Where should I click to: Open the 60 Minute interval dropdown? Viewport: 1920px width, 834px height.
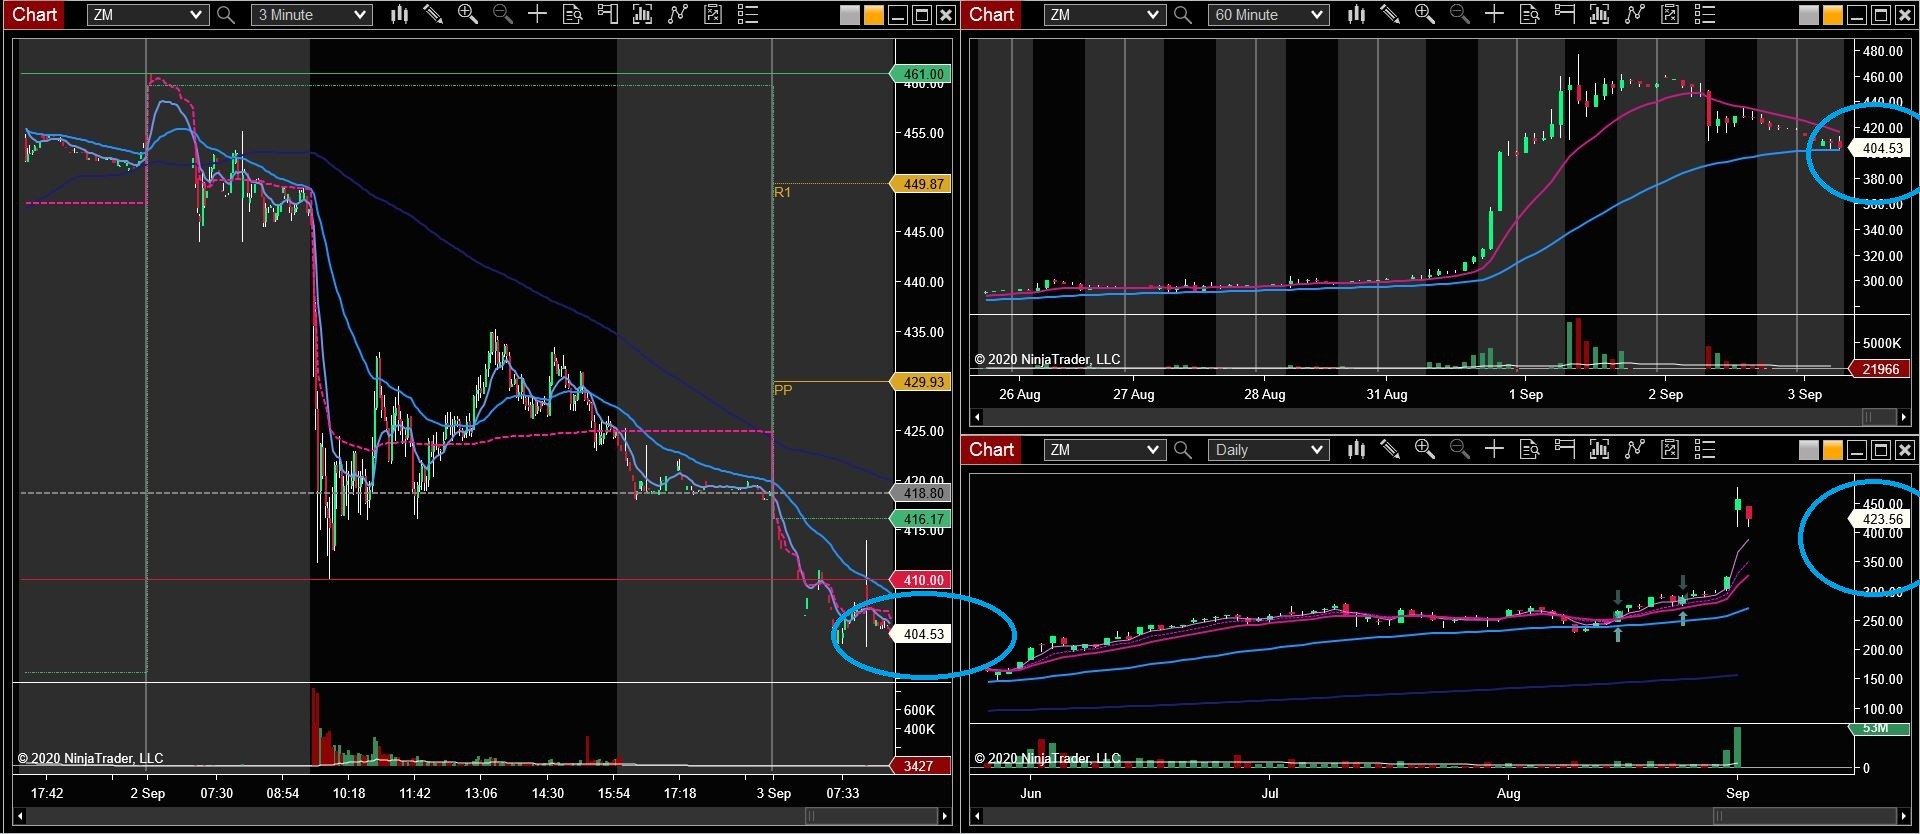1268,15
